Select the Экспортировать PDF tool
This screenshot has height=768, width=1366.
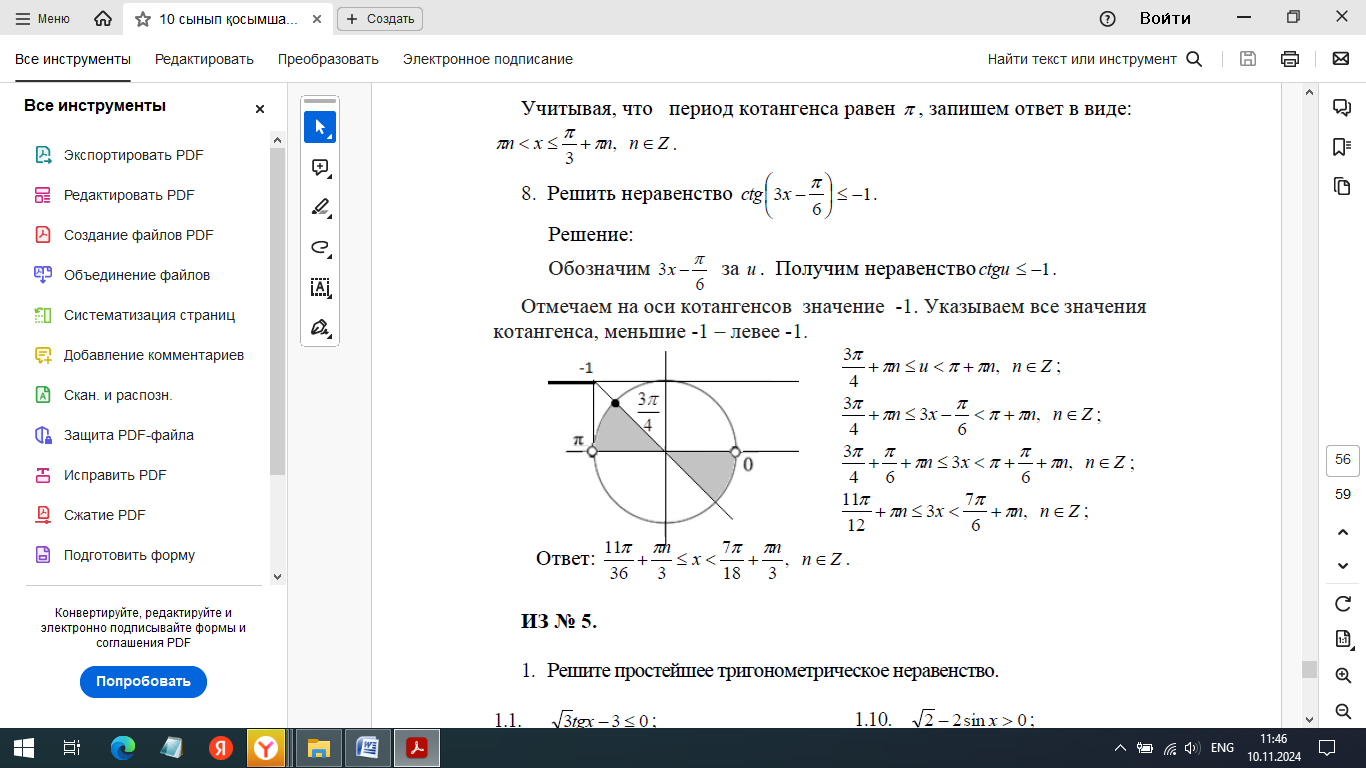(x=134, y=155)
